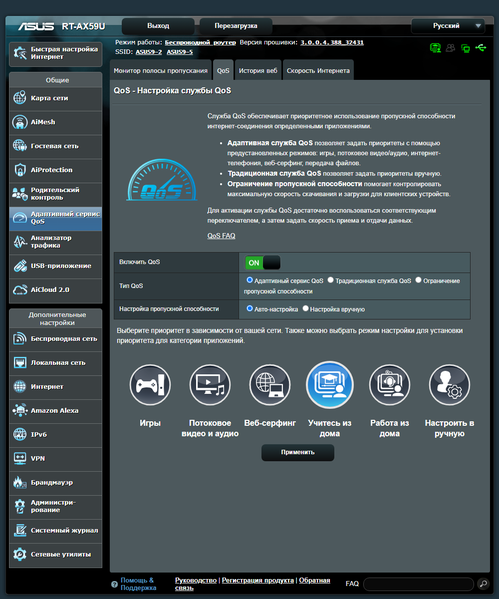Choose Настроить вручную customize icon
499x599 pixels.
(449, 385)
